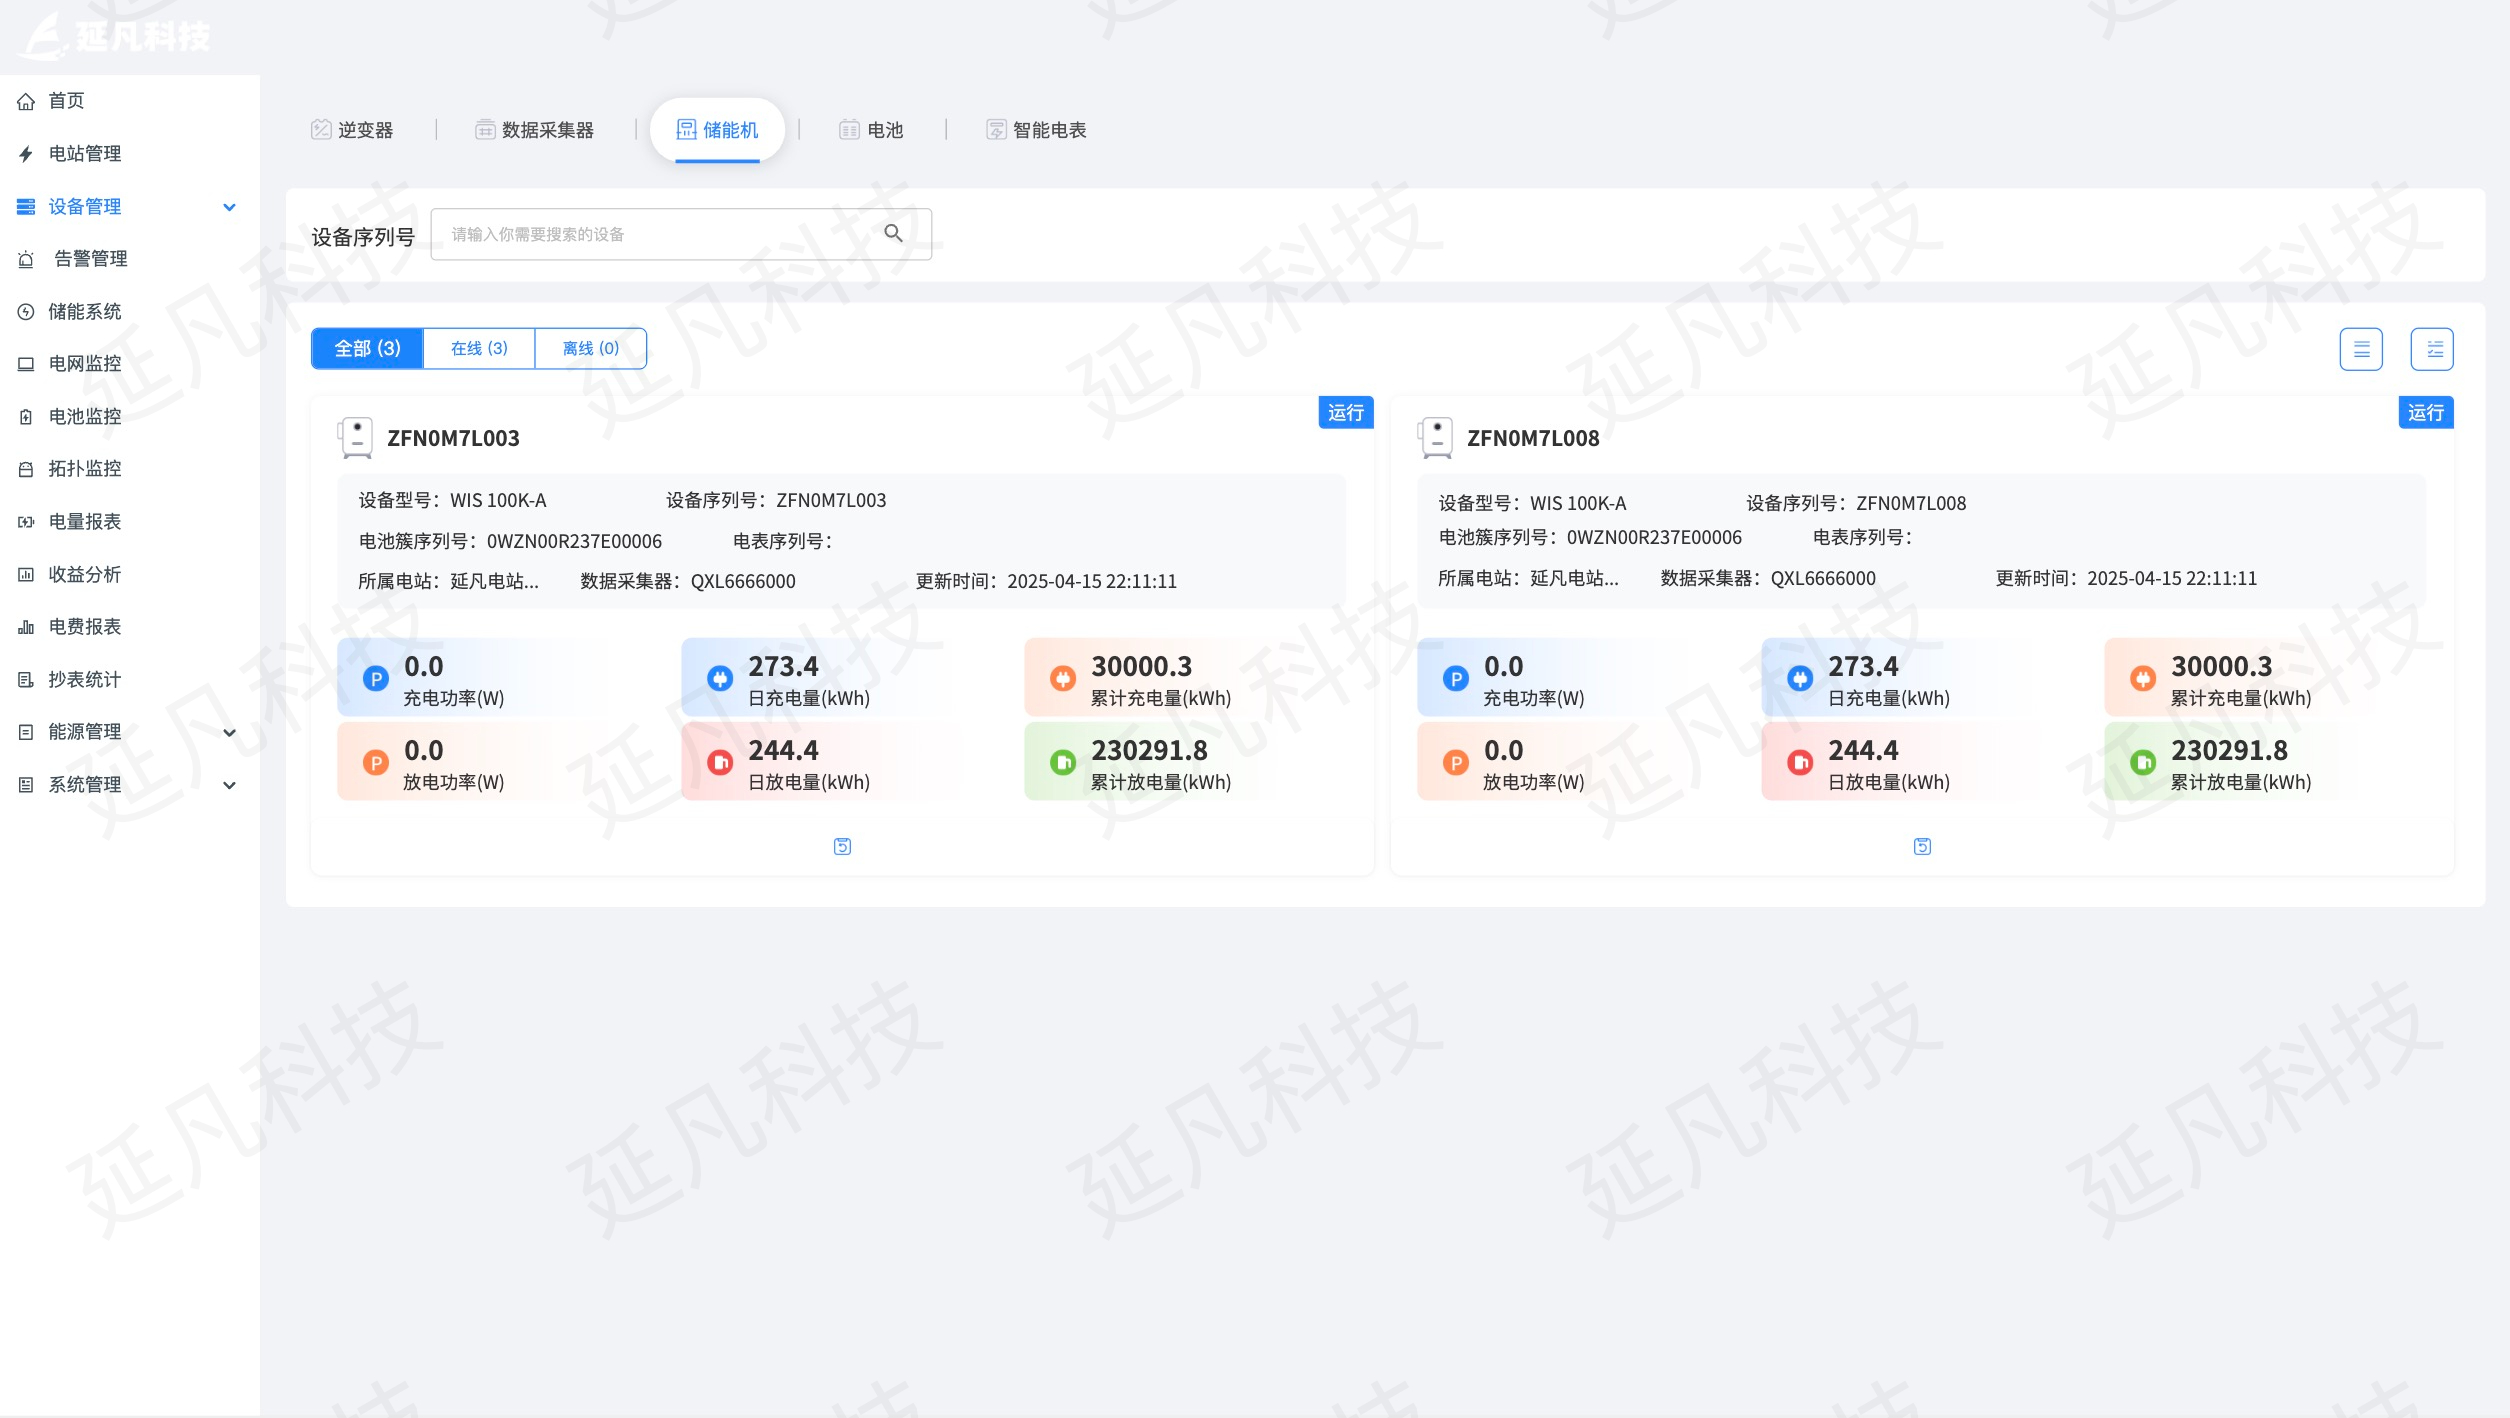Open the 智能电表 tab

pos(1037,130)
